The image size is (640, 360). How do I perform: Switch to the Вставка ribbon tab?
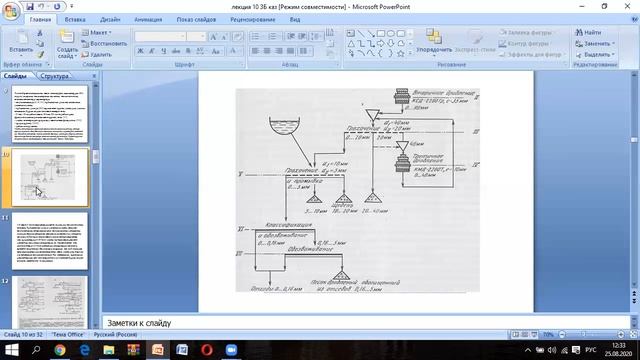[75, 20]
